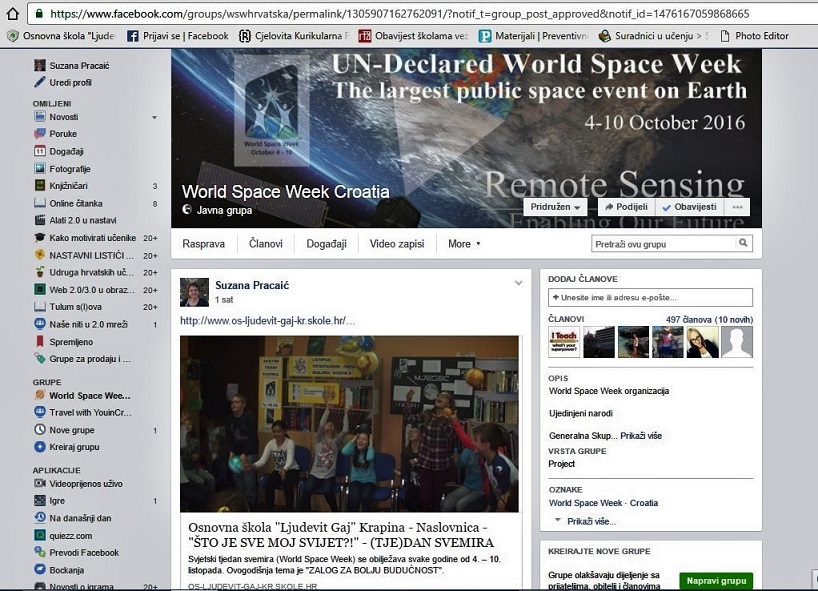Open NASTAVNI LISTIĆI group icon
Viewport: 818px width, 591px height.
coord(40,255)
